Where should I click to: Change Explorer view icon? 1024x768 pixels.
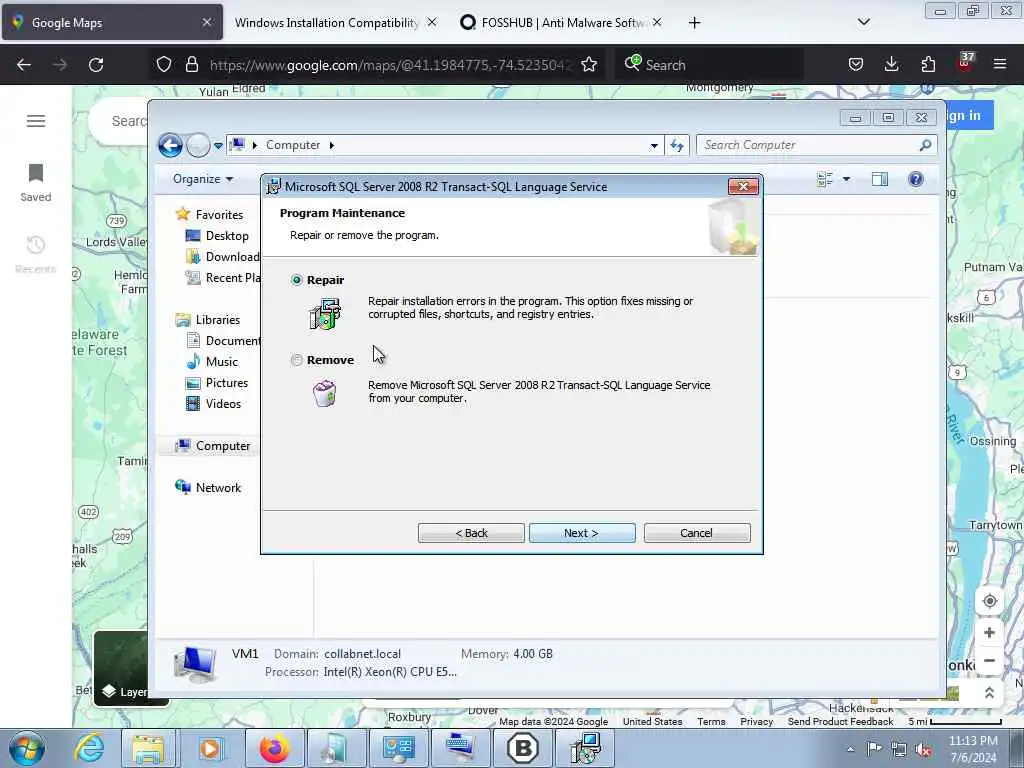click(825, 179)
